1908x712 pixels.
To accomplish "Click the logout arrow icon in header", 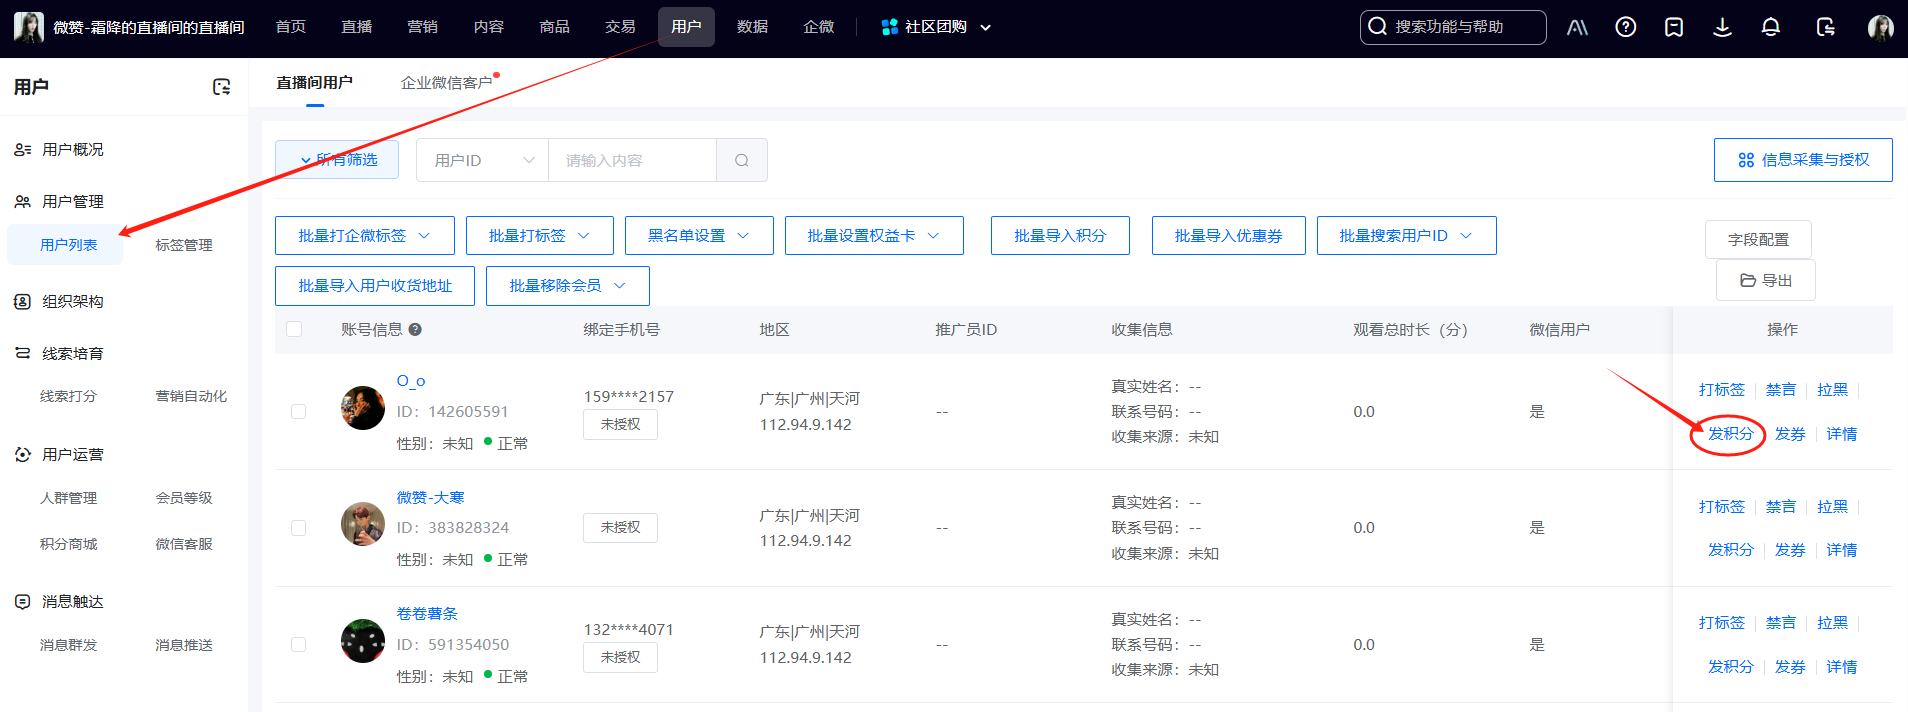I will [1826, 27].
